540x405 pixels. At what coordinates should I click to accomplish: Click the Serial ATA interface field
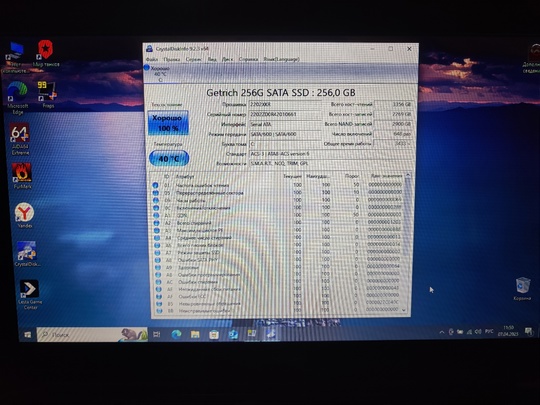point(285,124)
